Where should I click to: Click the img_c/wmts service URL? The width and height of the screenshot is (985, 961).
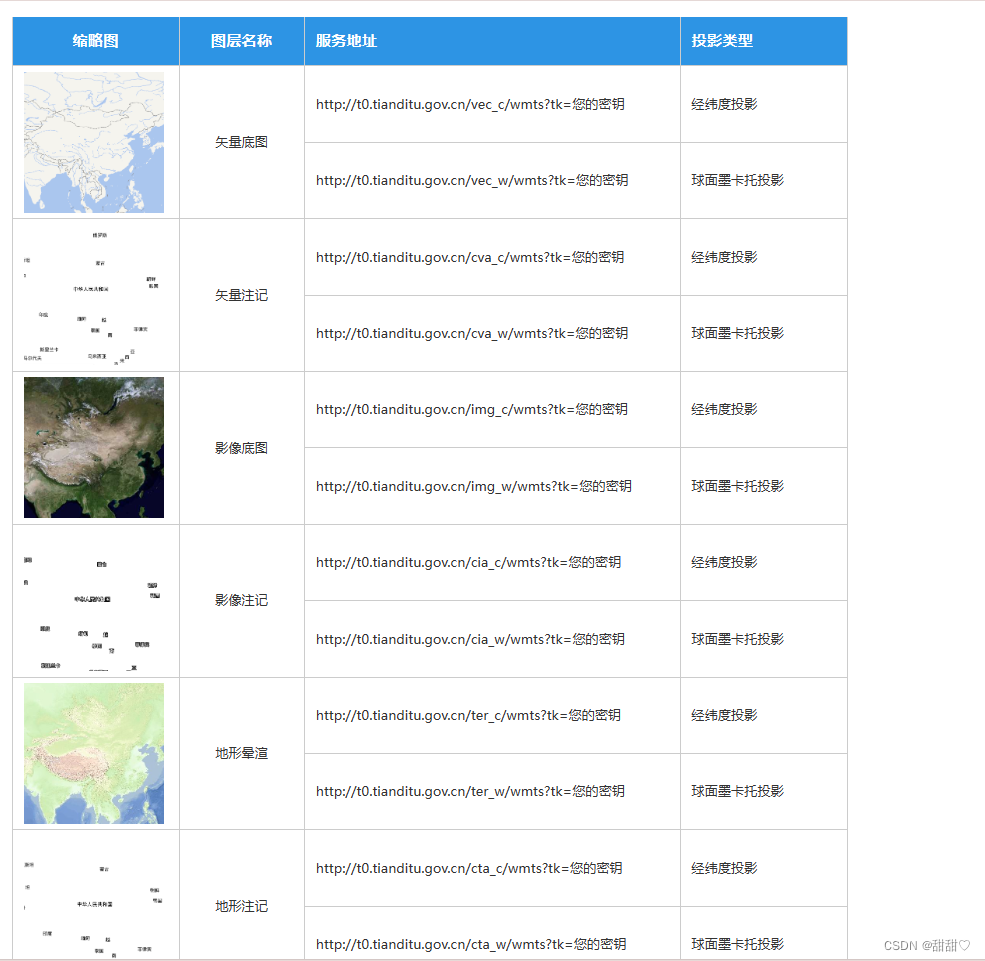[x=472, y=410]
